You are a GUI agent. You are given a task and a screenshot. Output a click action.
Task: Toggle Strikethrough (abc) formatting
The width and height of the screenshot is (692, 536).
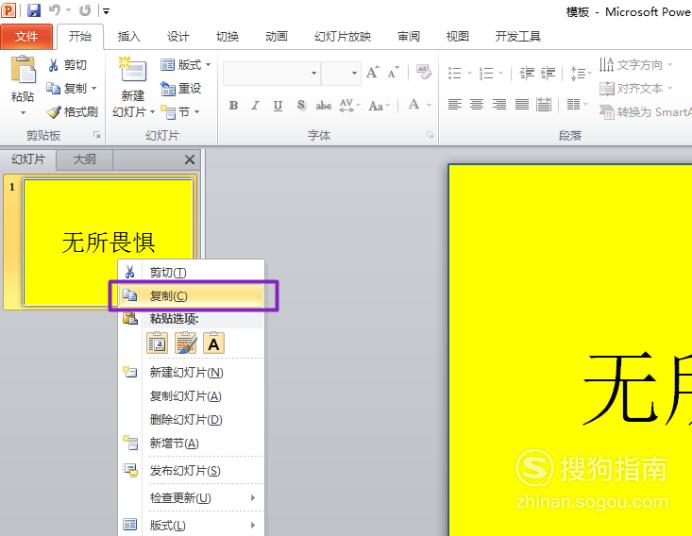tap(323, 105)
